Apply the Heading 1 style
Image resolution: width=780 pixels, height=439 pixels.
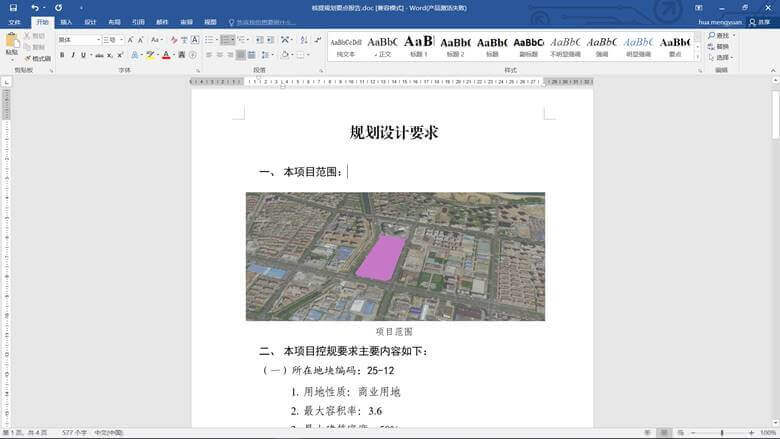(x=419, y=46)
